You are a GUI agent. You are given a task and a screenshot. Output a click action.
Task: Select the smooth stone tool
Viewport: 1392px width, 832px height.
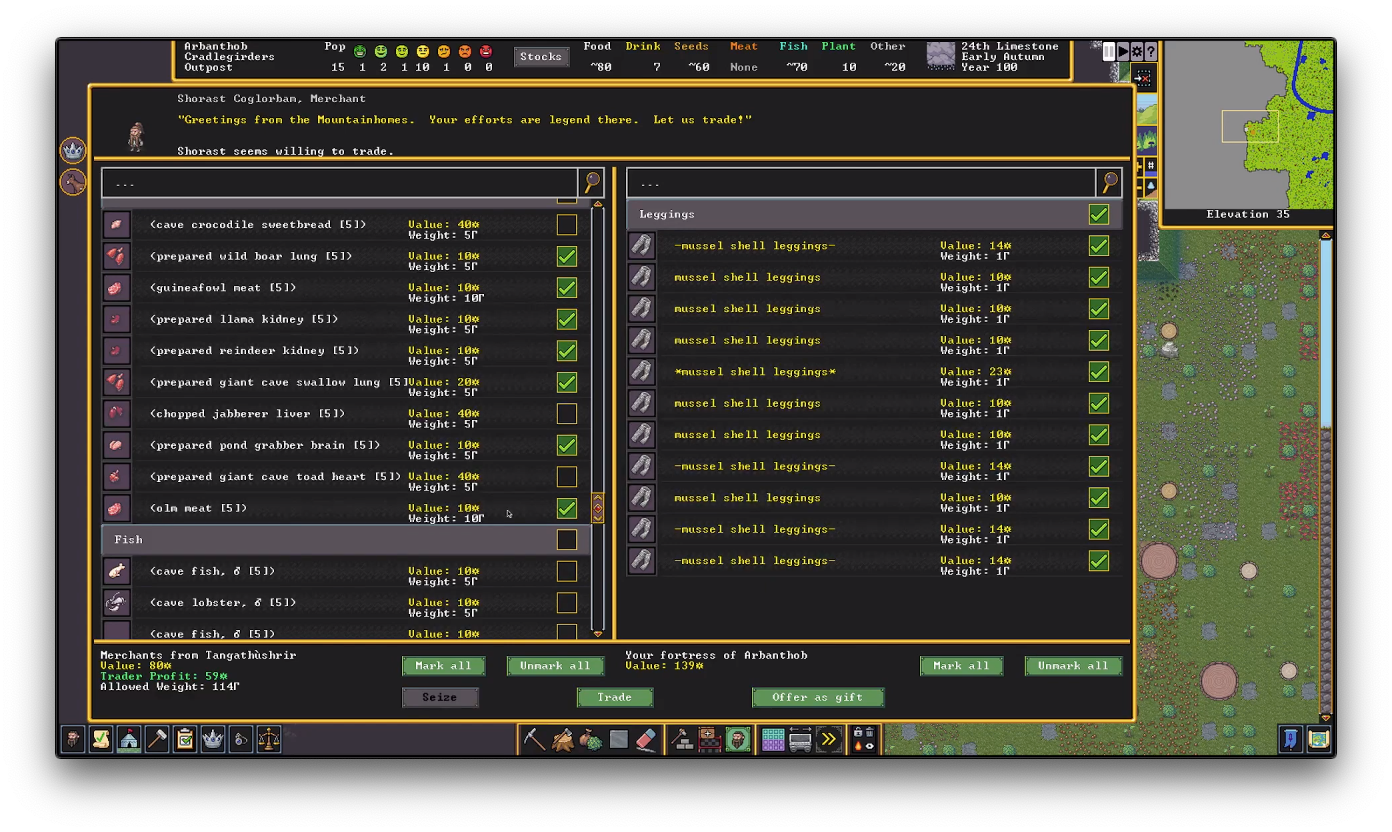619,739
